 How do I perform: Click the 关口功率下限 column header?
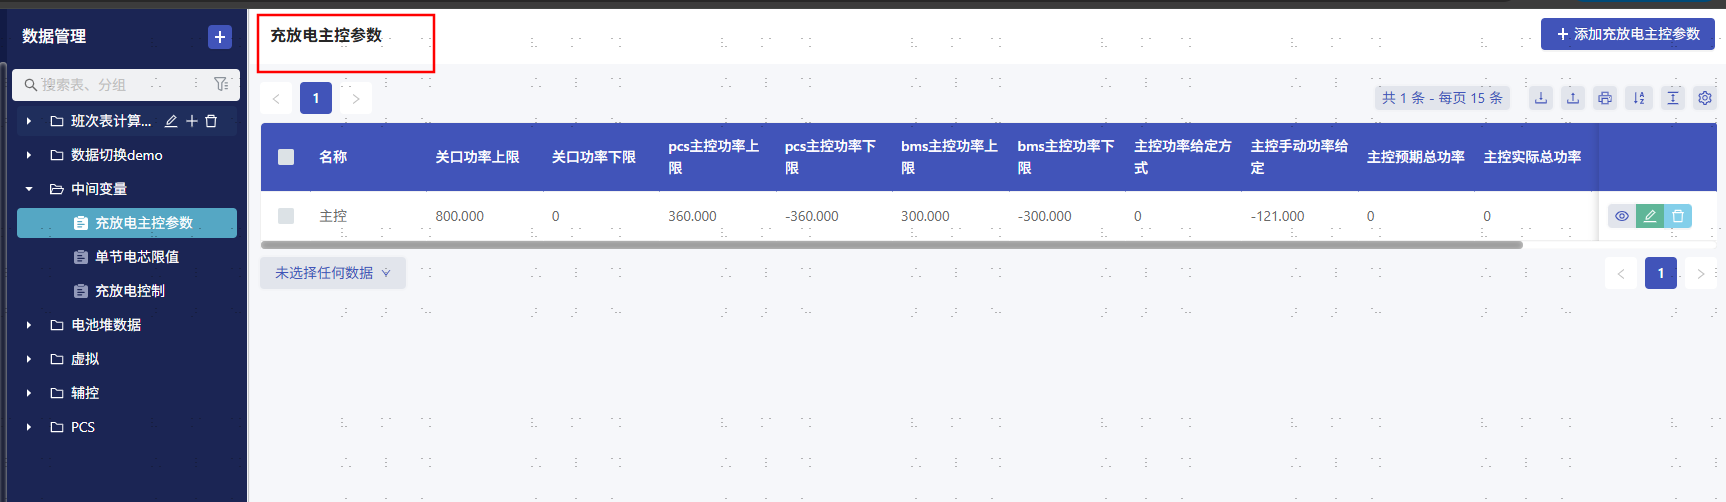[x=594, y=157]
